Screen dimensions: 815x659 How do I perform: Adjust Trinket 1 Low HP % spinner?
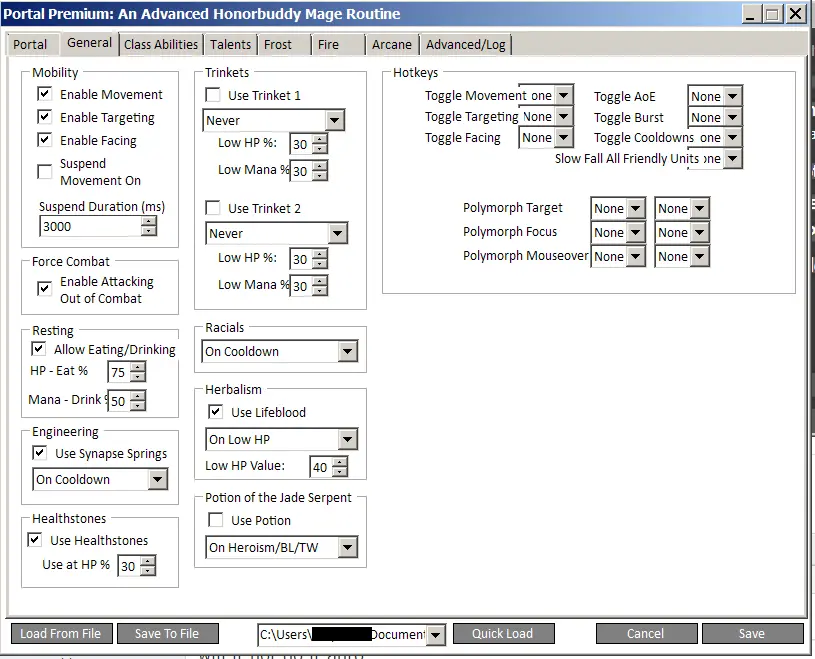point(320,144)
